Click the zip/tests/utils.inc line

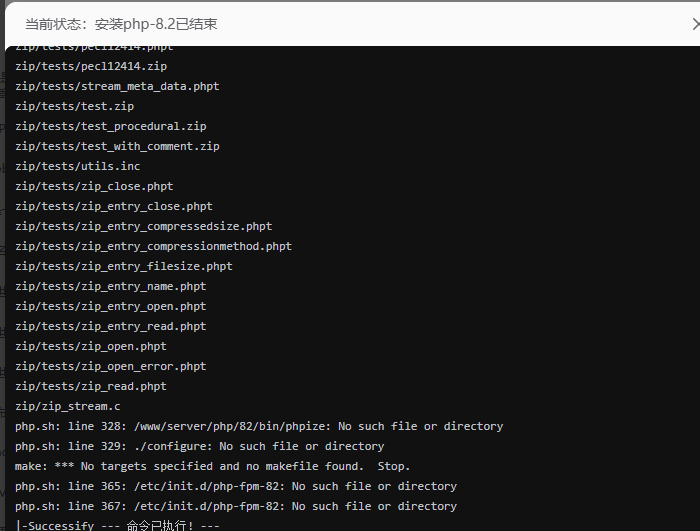coord(78,166)
